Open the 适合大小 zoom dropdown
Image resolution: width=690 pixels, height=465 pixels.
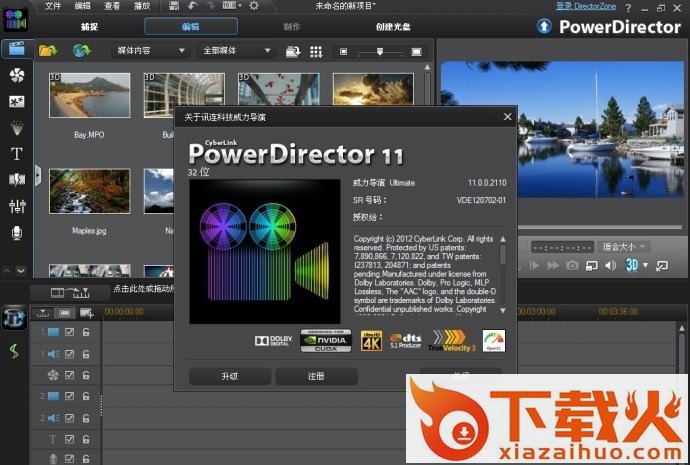tap(625, 247)
